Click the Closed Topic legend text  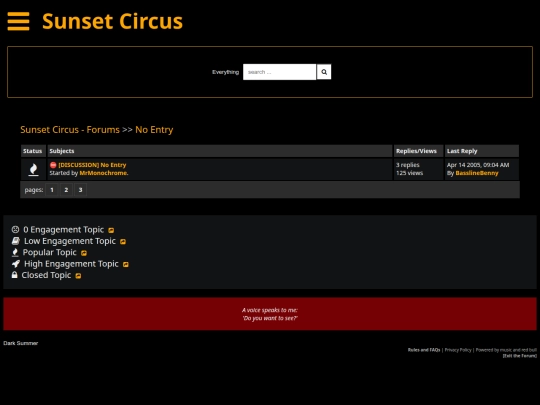click(46, 275)
